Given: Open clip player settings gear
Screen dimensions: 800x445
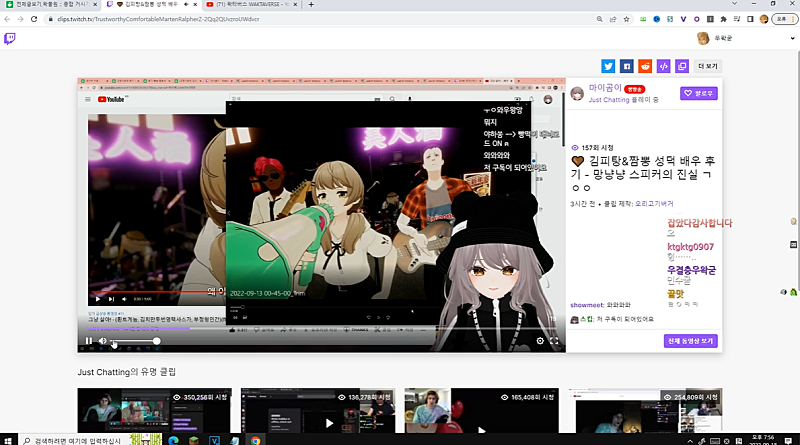Looking at the screenshot, I should pos(540,341).
